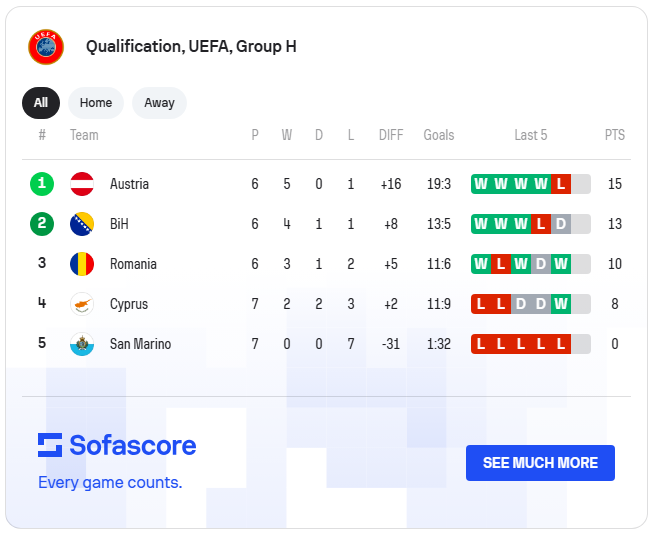Open the San Marino team link
Screen dimensions: 650x540
click(x=140, y=344)
